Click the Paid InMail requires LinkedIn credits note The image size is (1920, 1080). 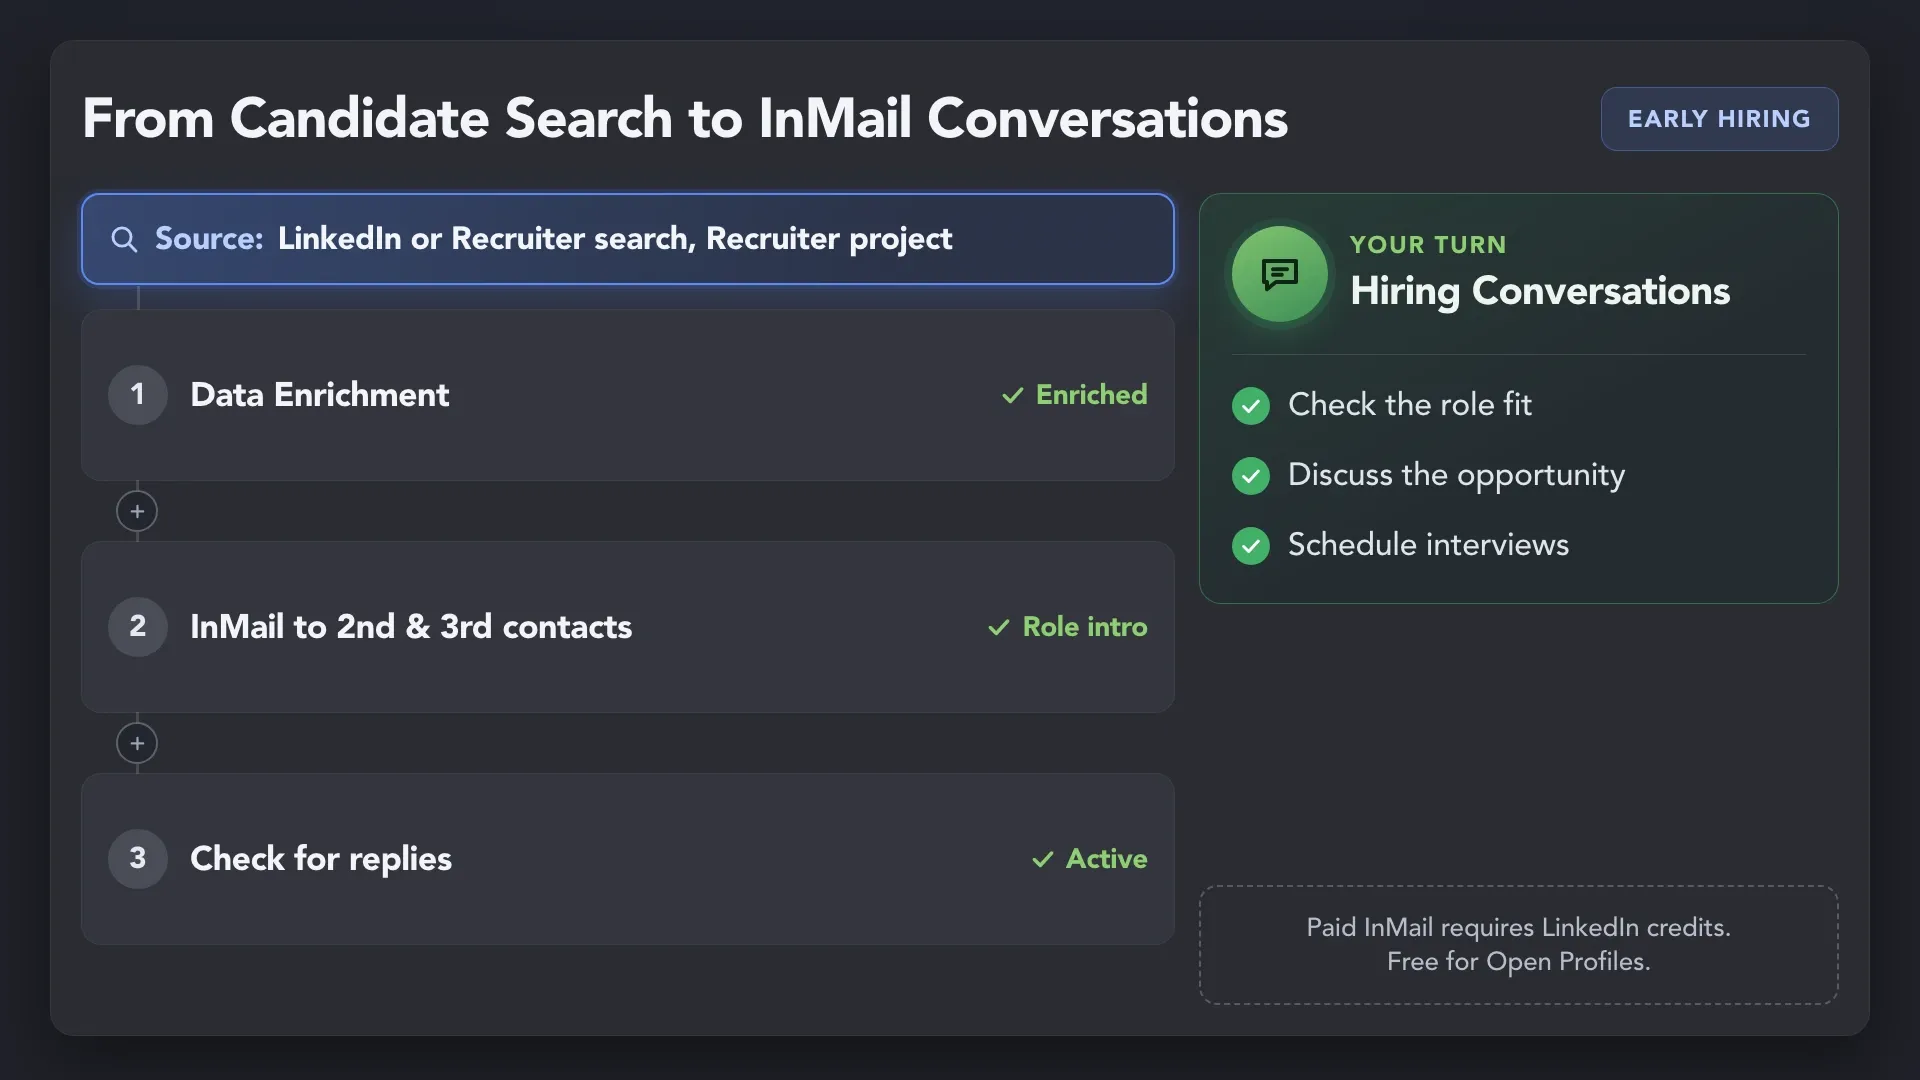point(1519,945)
